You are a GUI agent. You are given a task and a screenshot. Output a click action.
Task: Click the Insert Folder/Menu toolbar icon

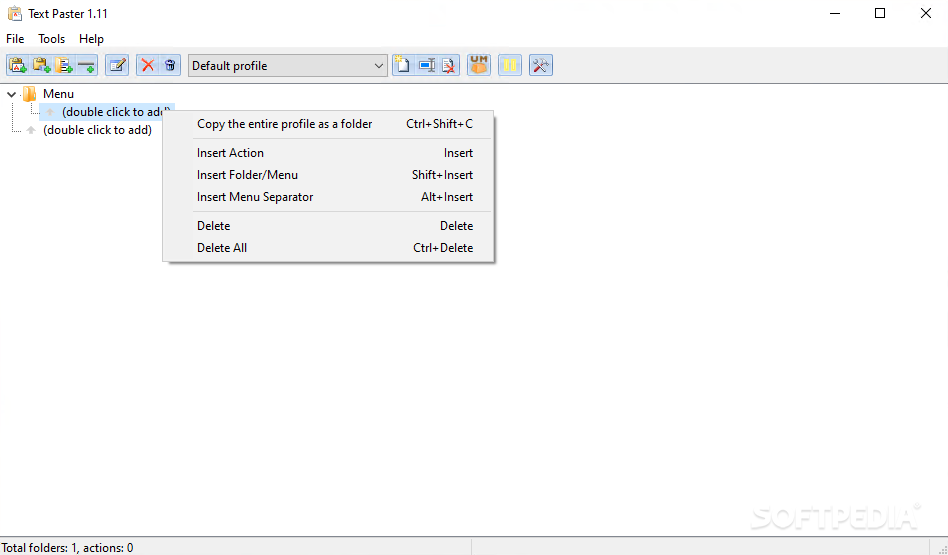[x=63, y=65]
